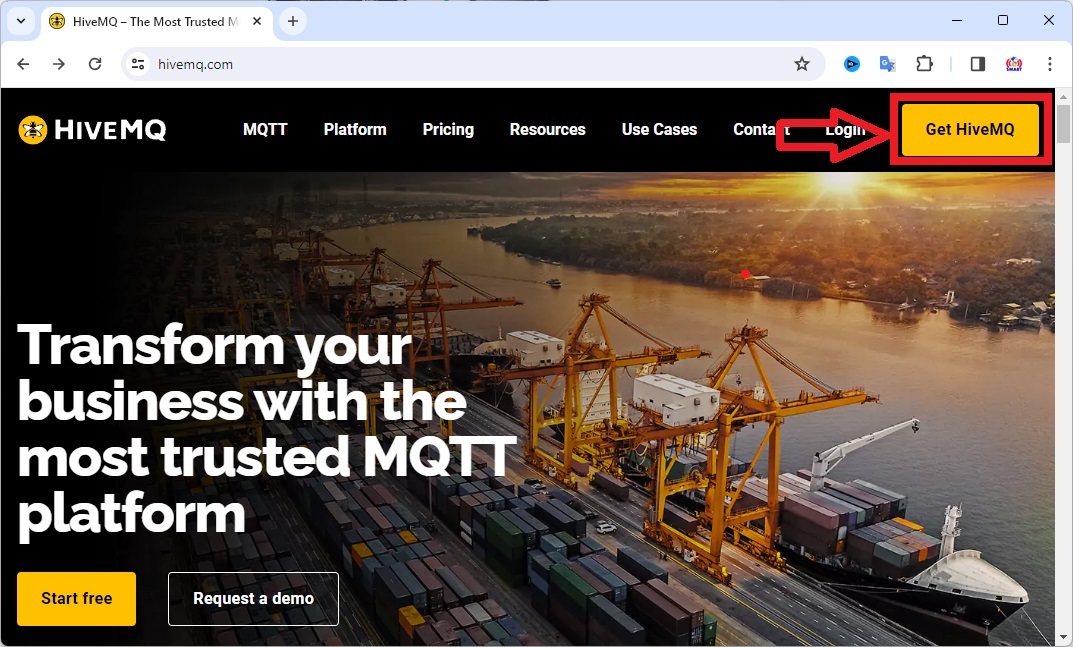Click the Request a demo button
The height and width of the screenshot is (647, 1073).
[x=253, y=598]
